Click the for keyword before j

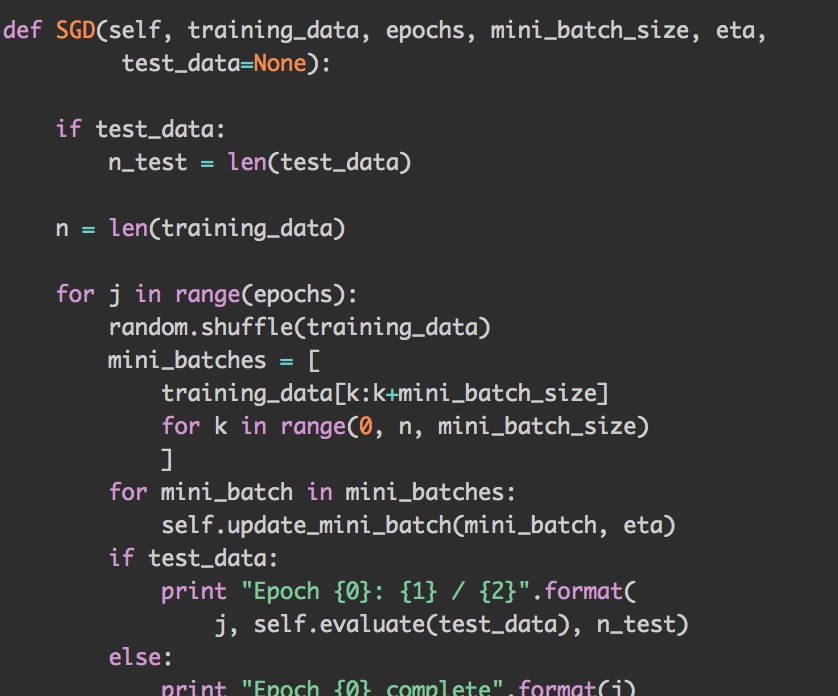click(75, 294)
